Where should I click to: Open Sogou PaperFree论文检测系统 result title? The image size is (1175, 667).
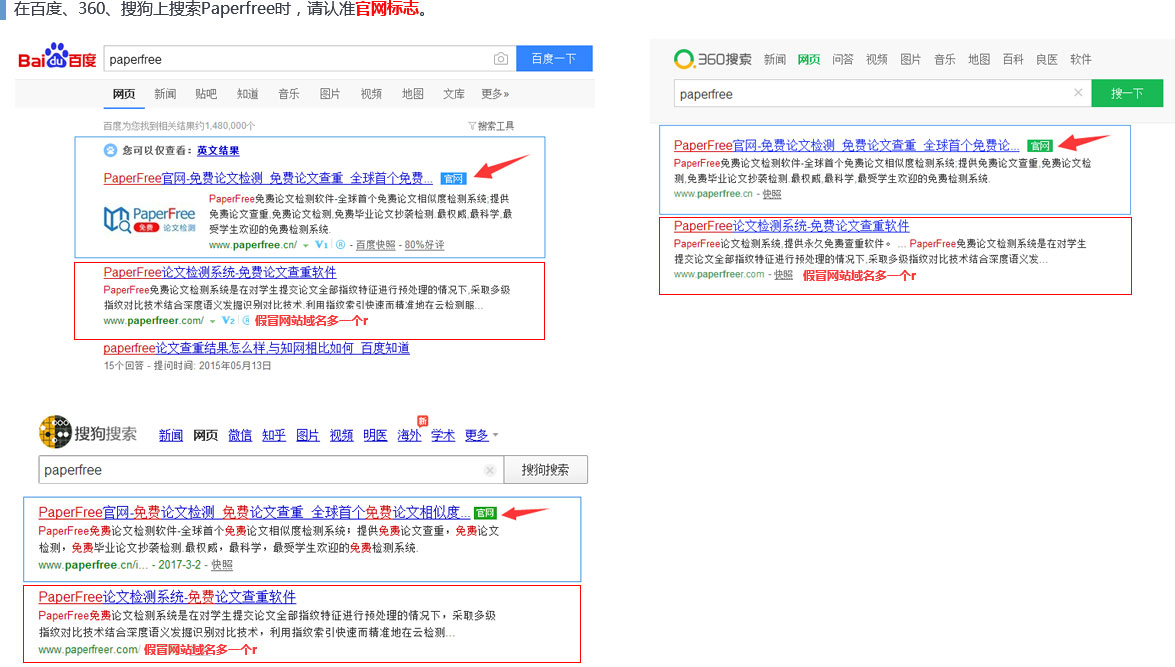(167, 597)
